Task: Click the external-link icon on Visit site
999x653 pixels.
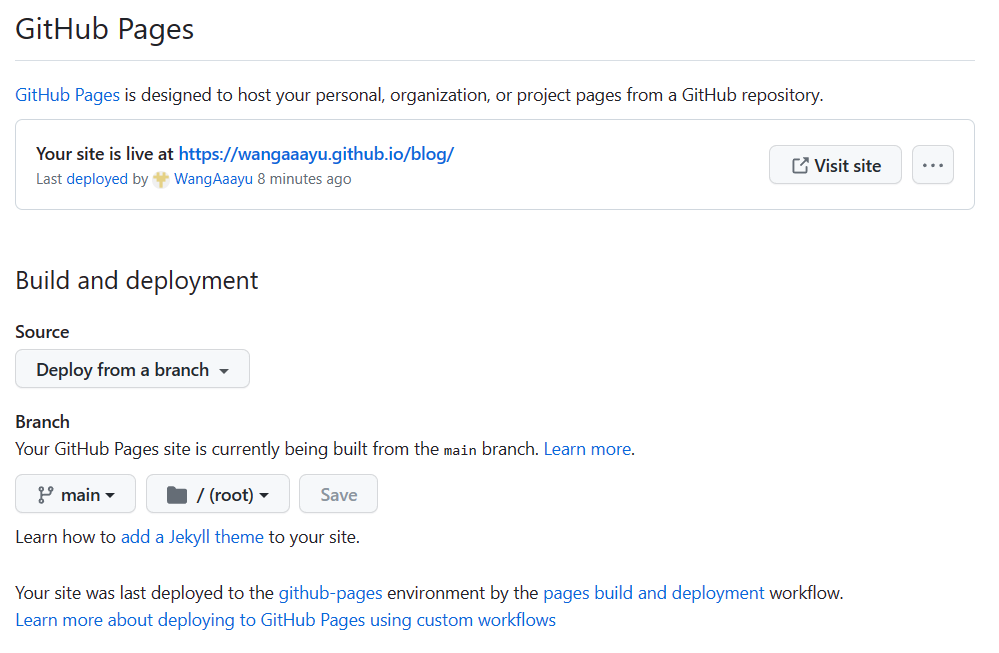Action: (x=800, y=166)
